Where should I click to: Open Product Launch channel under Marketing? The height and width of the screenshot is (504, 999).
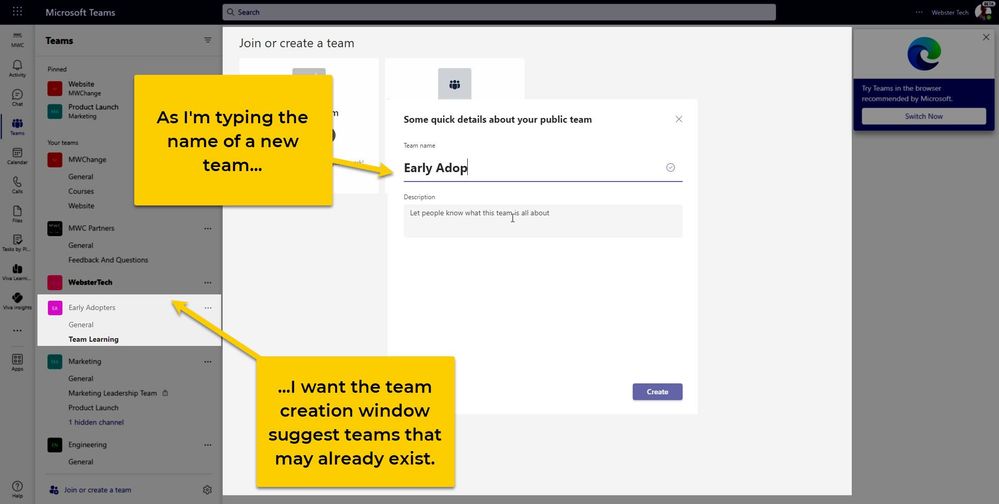pyautogui.click(x=94, y=408)
